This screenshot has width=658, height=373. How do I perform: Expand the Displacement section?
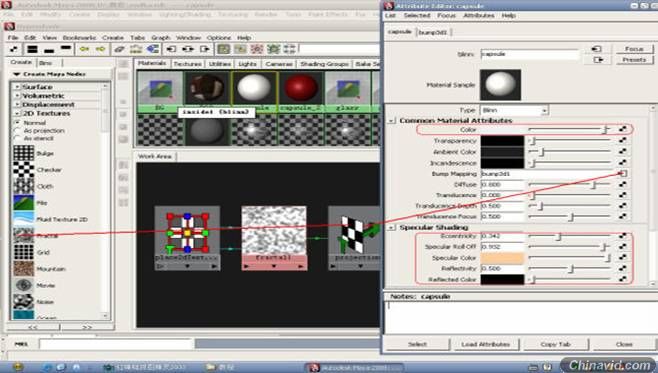(17, 104)
